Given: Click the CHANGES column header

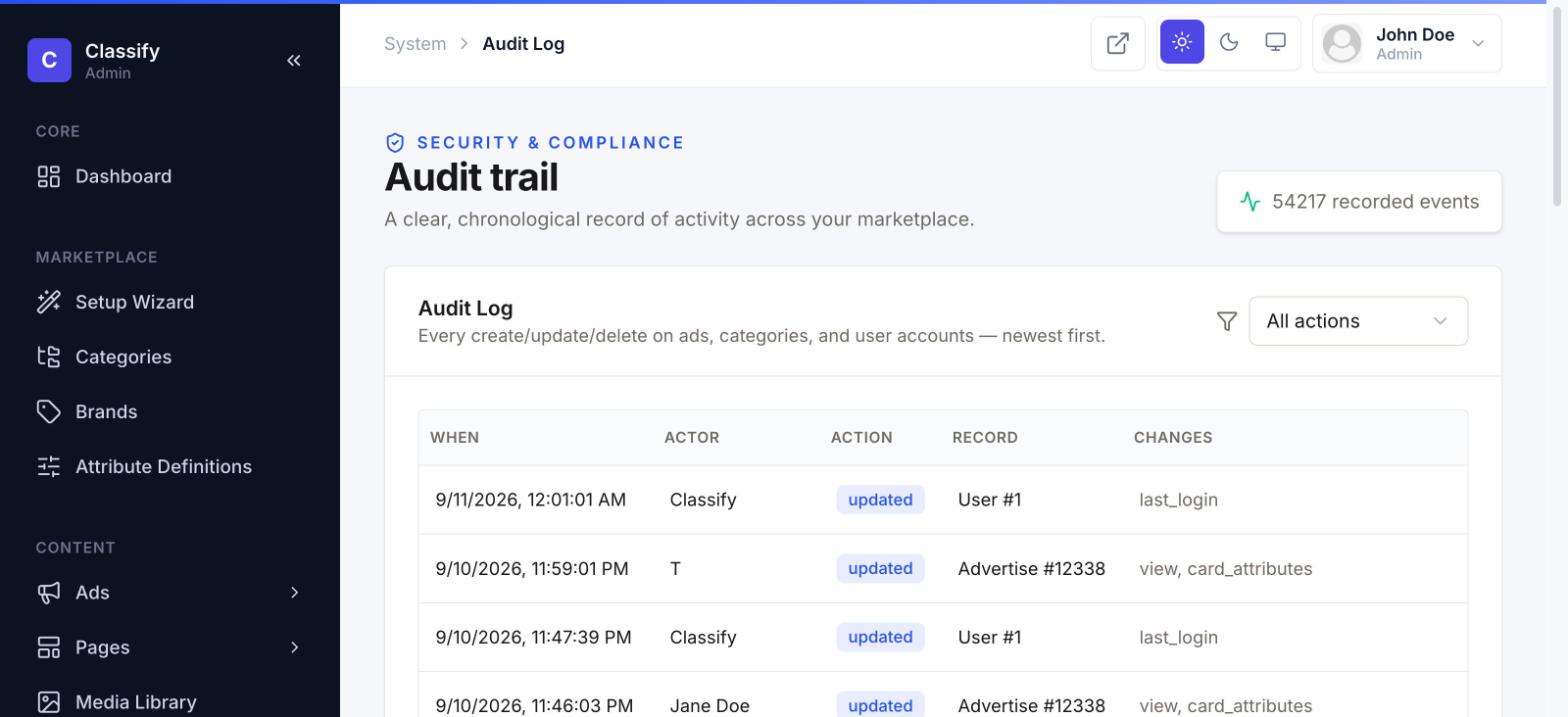Looking at the screenshot, I should 1173,438.
